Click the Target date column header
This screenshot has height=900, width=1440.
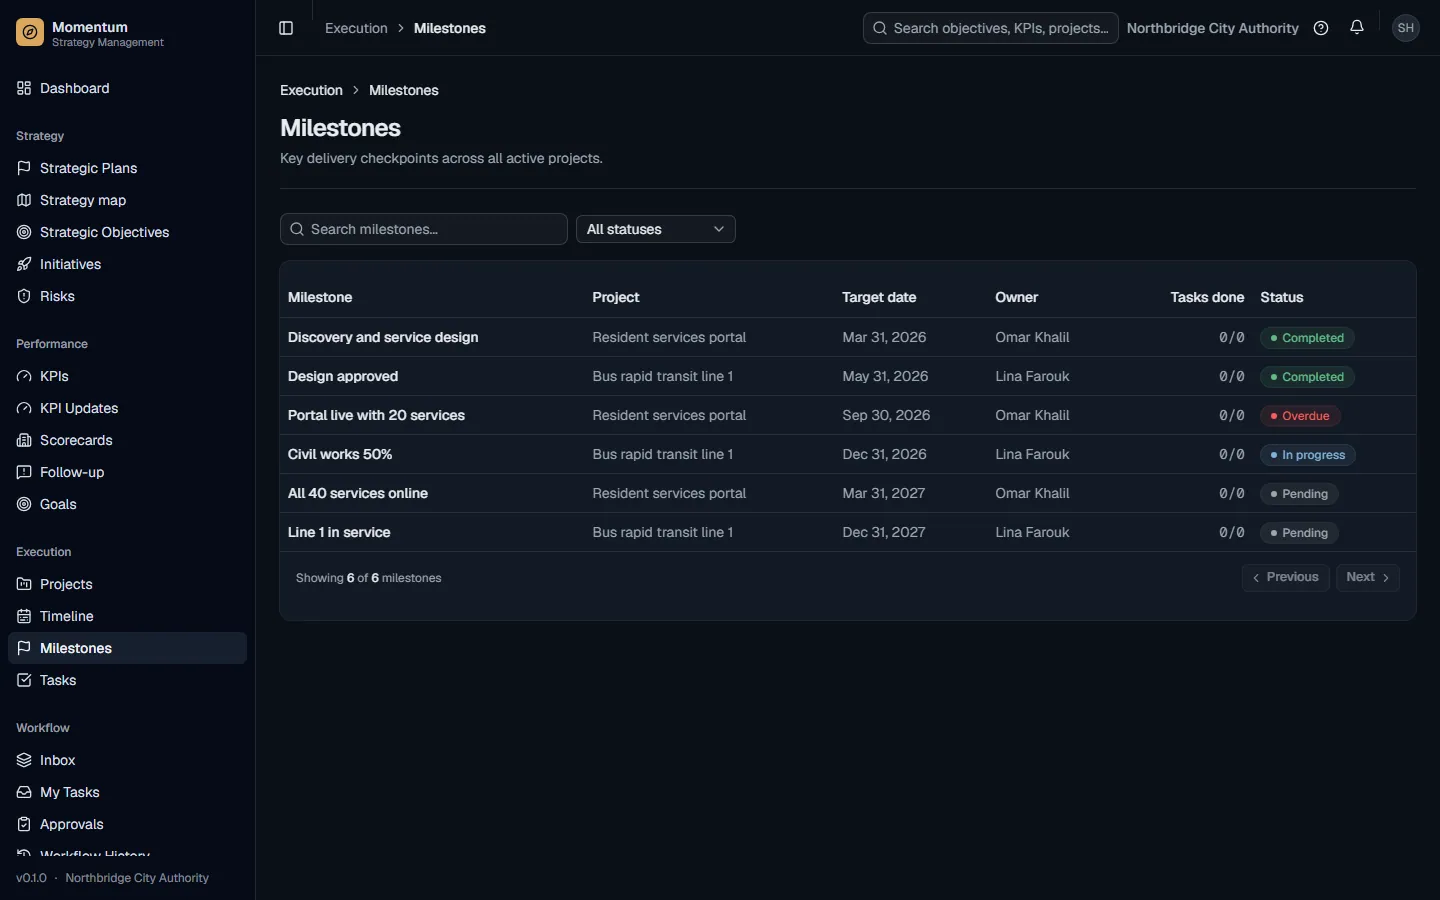point(879,297)
